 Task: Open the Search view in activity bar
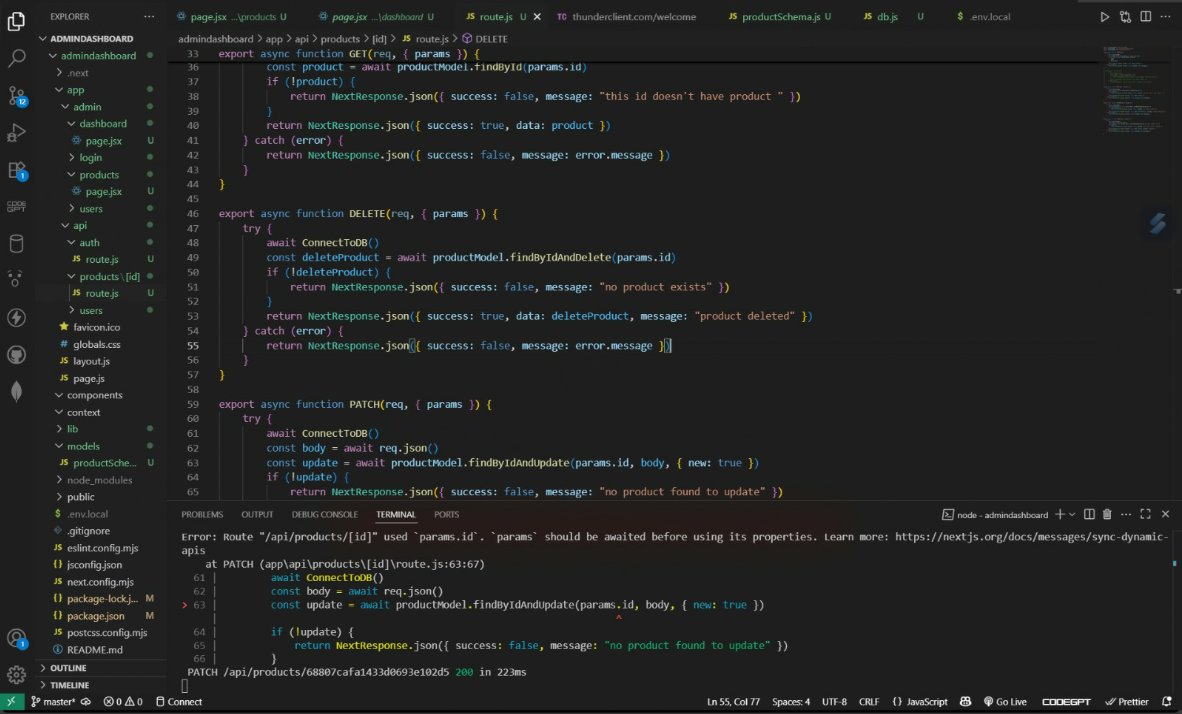16,58
